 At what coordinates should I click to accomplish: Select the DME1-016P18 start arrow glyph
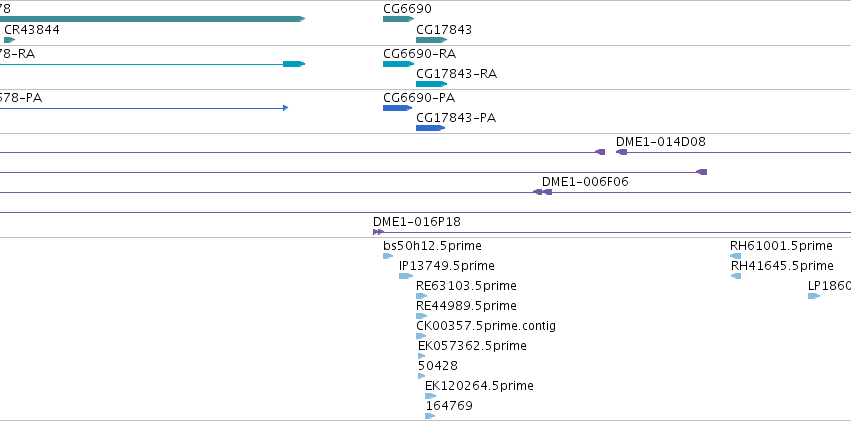[378, 232]
